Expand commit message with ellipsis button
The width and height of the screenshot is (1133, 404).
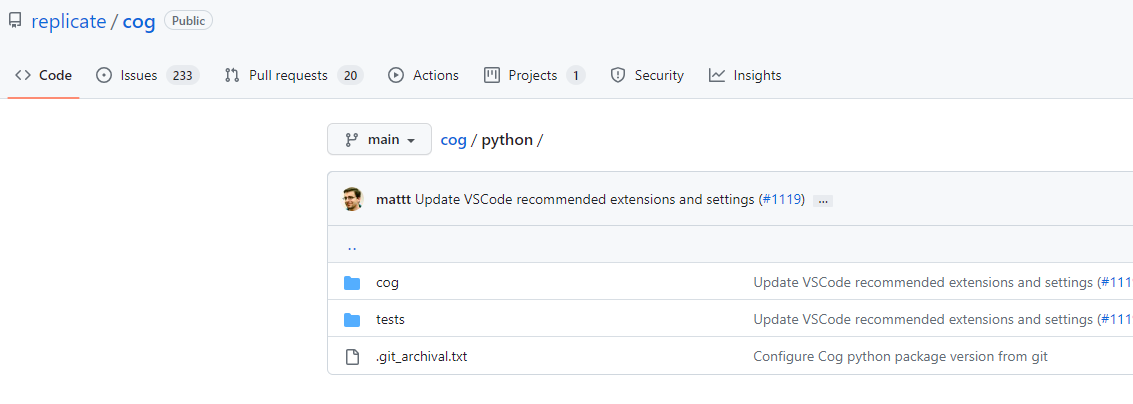pyautogui.click(x=823, y=200)
